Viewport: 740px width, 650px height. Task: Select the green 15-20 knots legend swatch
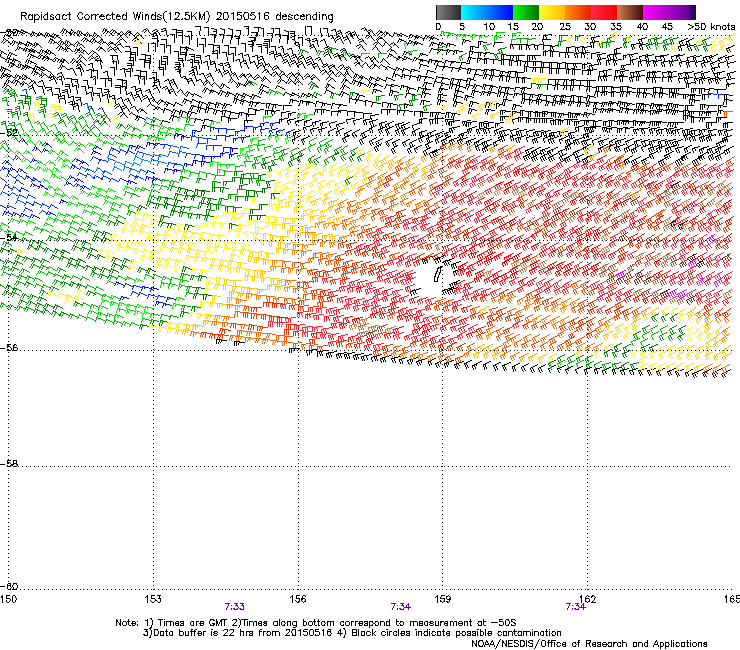pos(526,12)
